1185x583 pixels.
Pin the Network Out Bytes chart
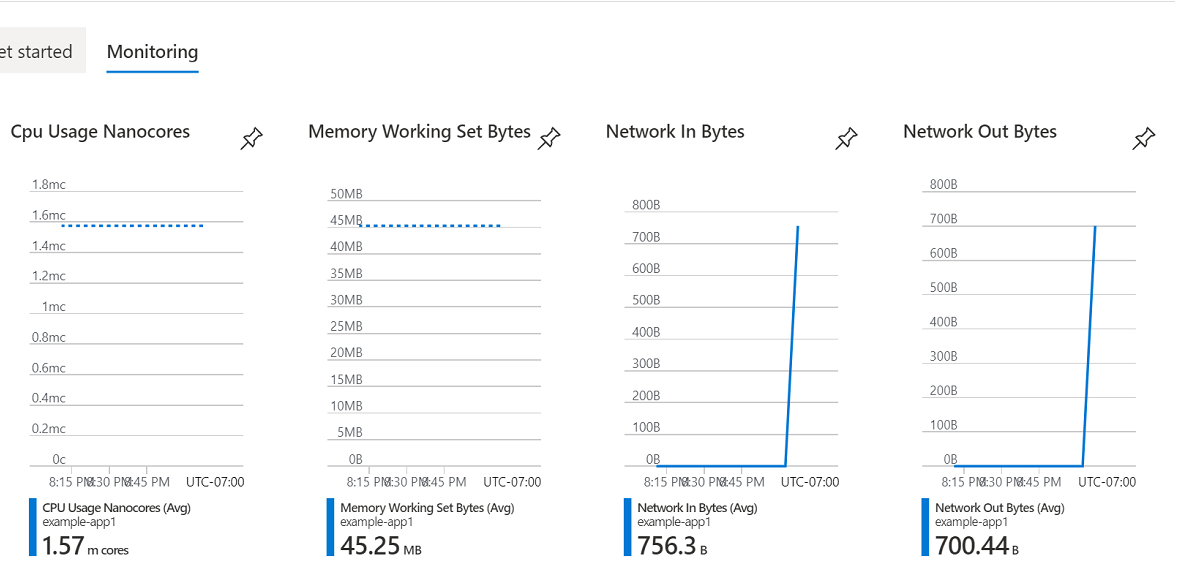pos(1143,137)
